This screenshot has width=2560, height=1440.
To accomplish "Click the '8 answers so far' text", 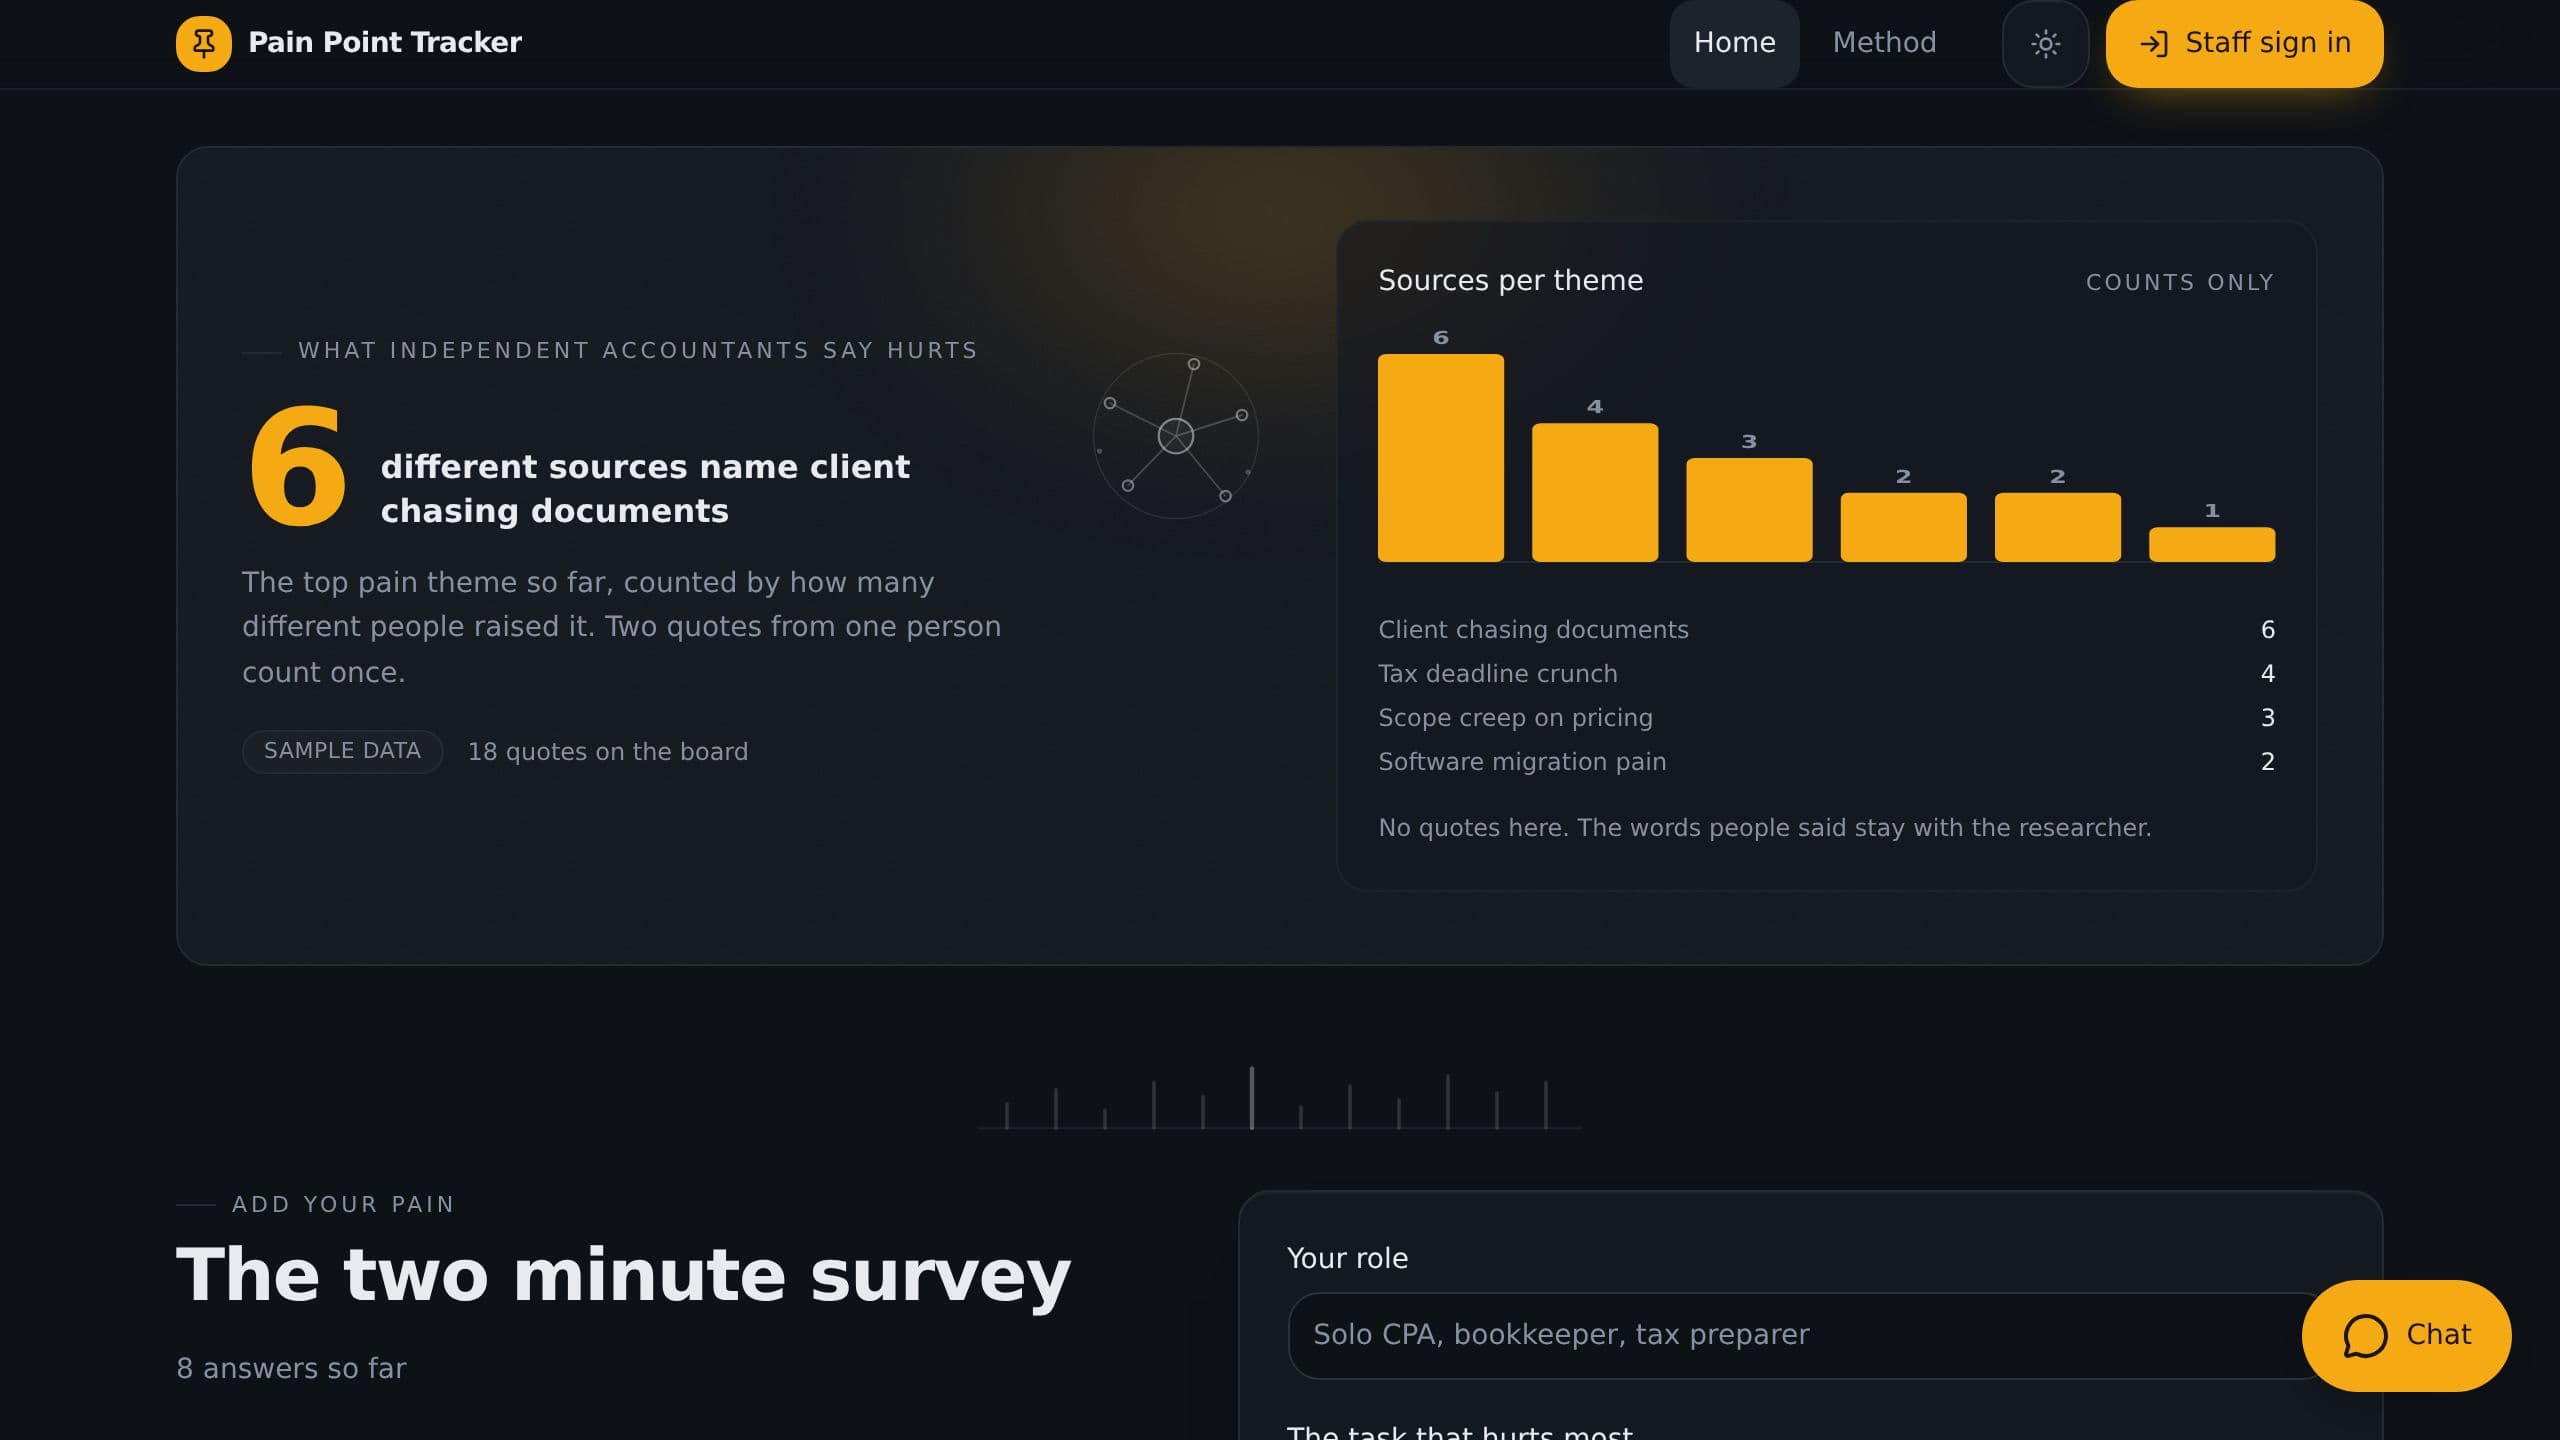I will click(291, 1368).
